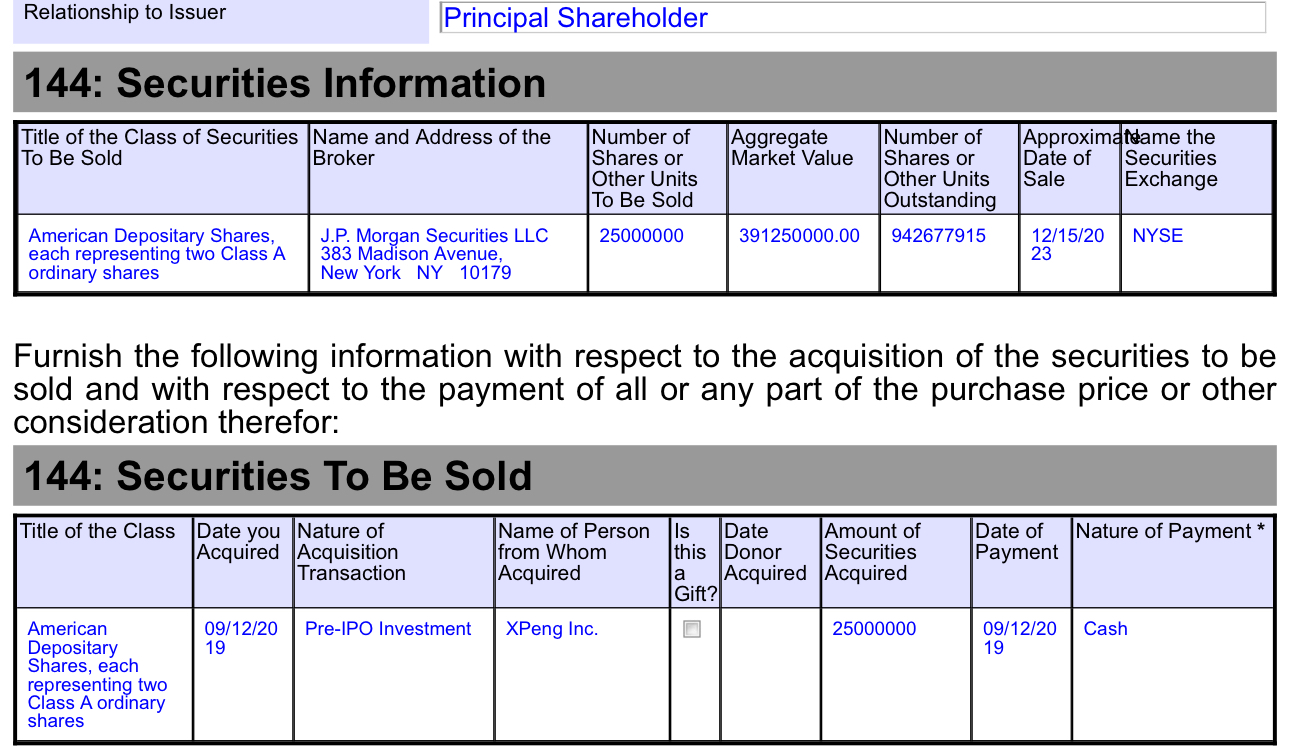Viewport: 1290px width, 748px height.
Task: Click the empty Date Donor Acquired cell
Action: tap(770, 673)
